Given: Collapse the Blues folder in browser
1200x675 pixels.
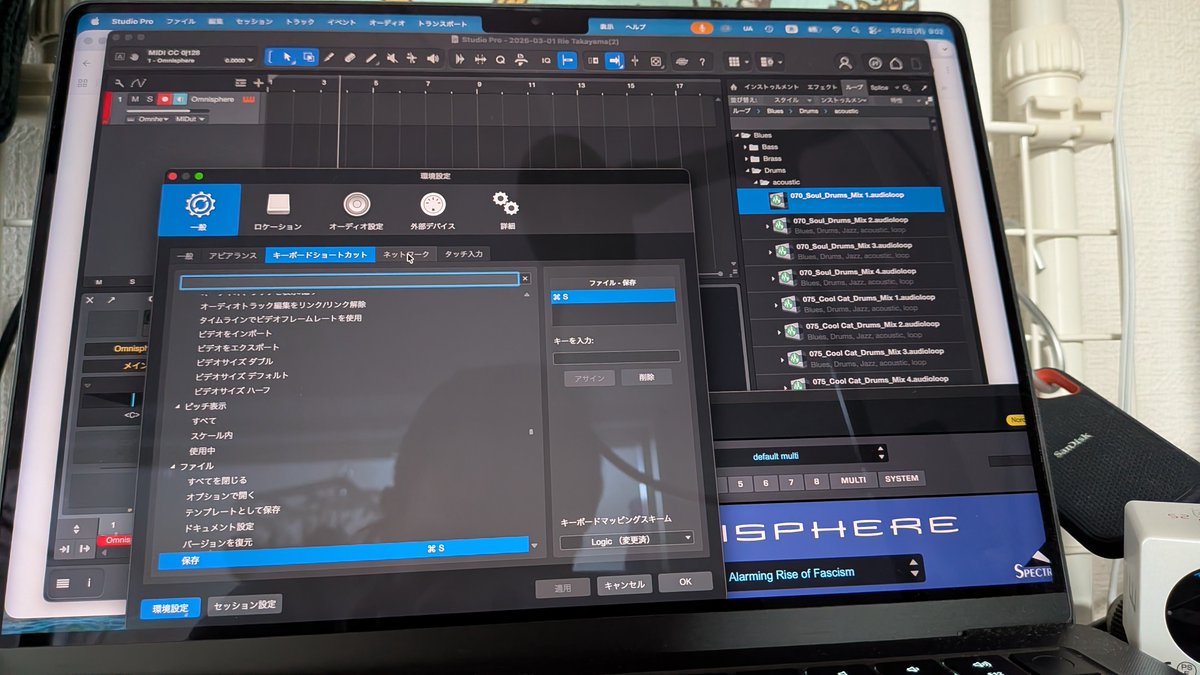Looking at the screenshot, I should click(x=739, y=134).
